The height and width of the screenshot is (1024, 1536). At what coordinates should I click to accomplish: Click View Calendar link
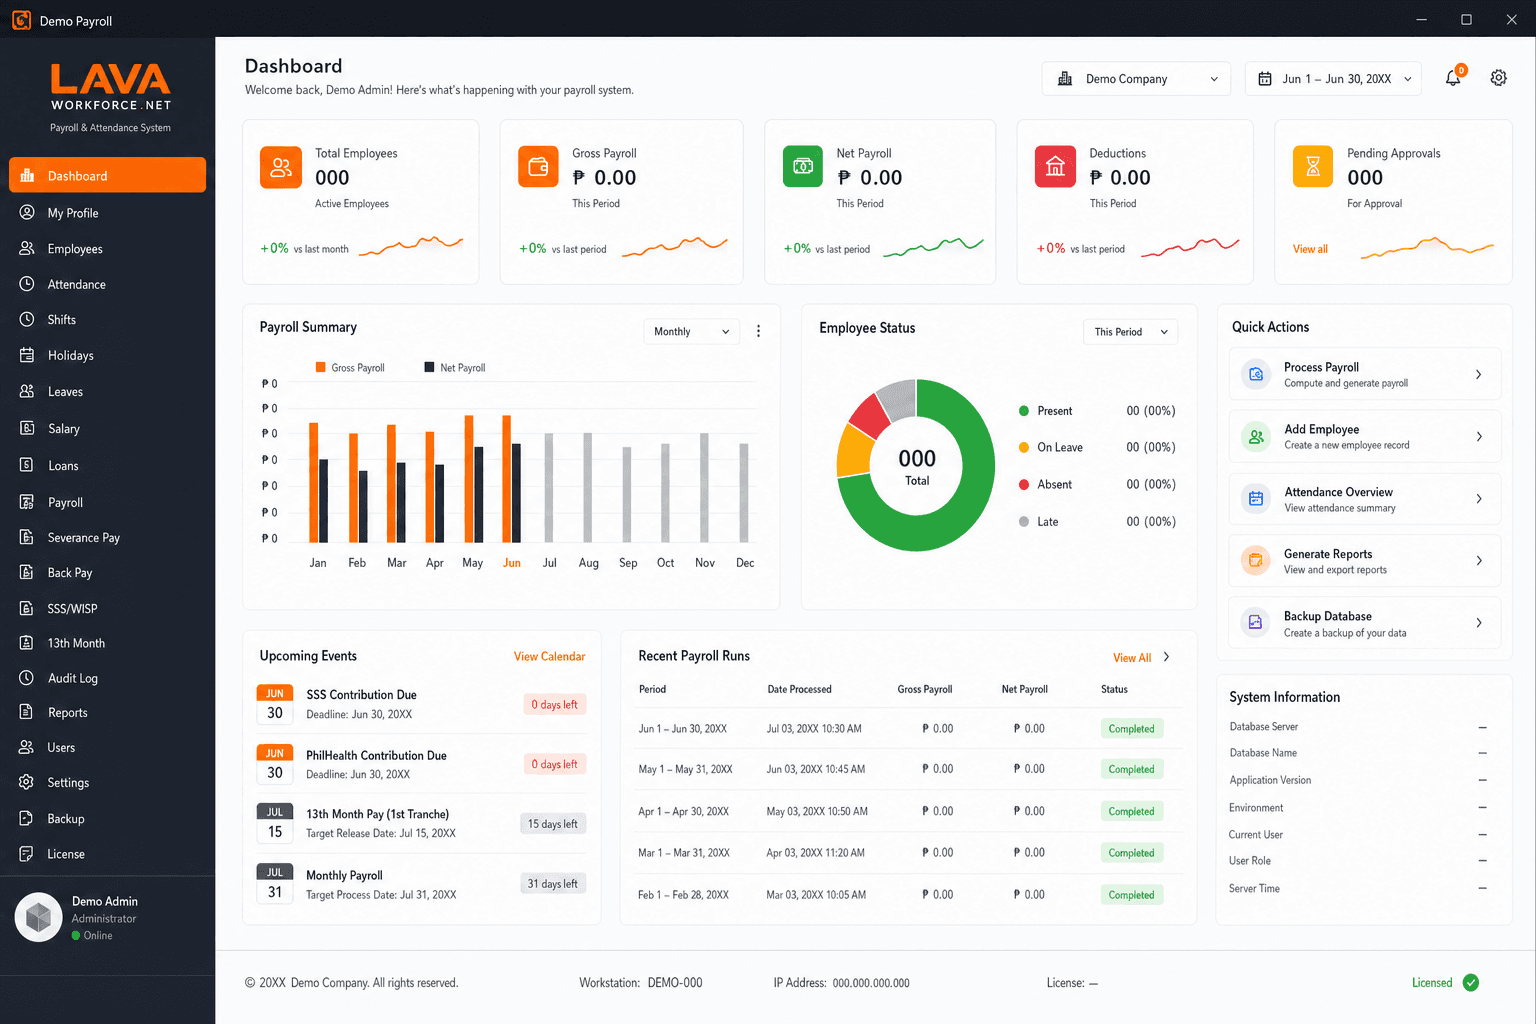coord(549,656)
